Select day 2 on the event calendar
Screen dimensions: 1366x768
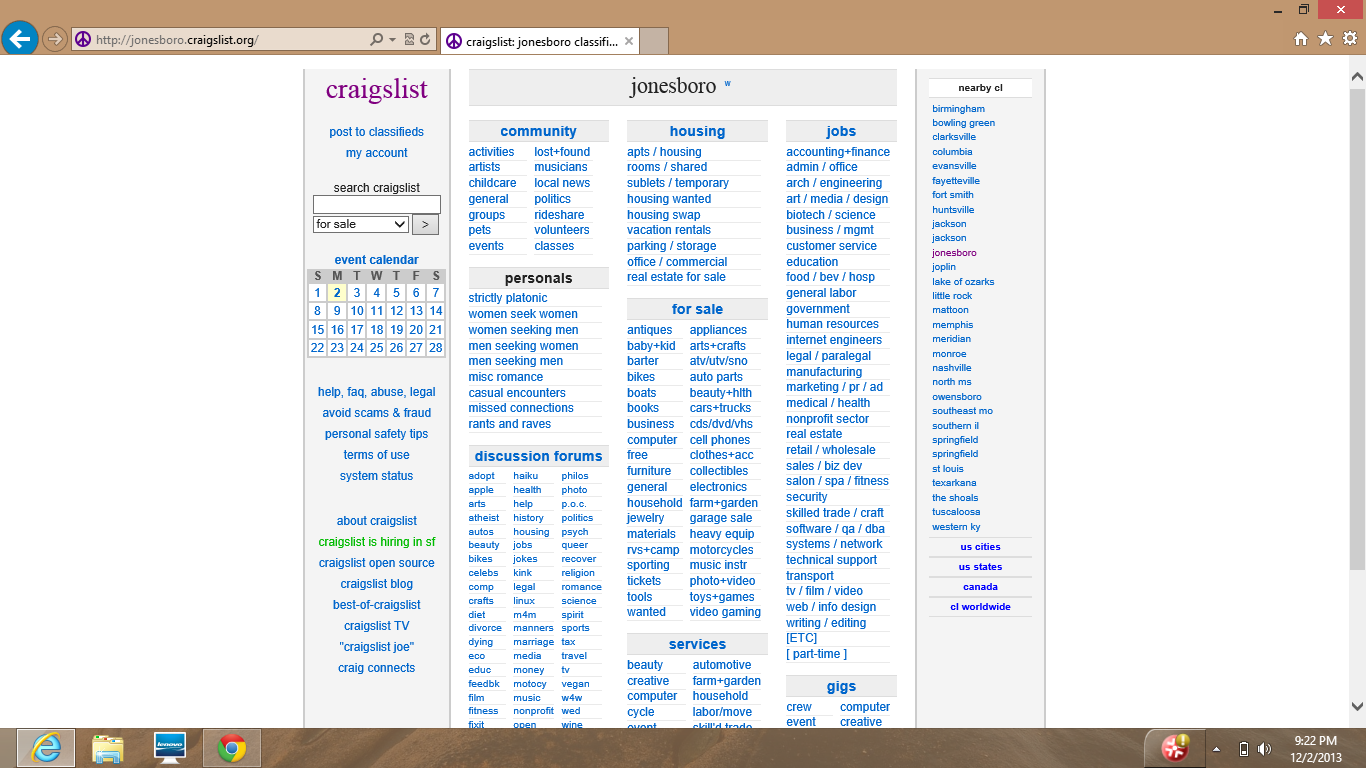click(x=337, y=293)
